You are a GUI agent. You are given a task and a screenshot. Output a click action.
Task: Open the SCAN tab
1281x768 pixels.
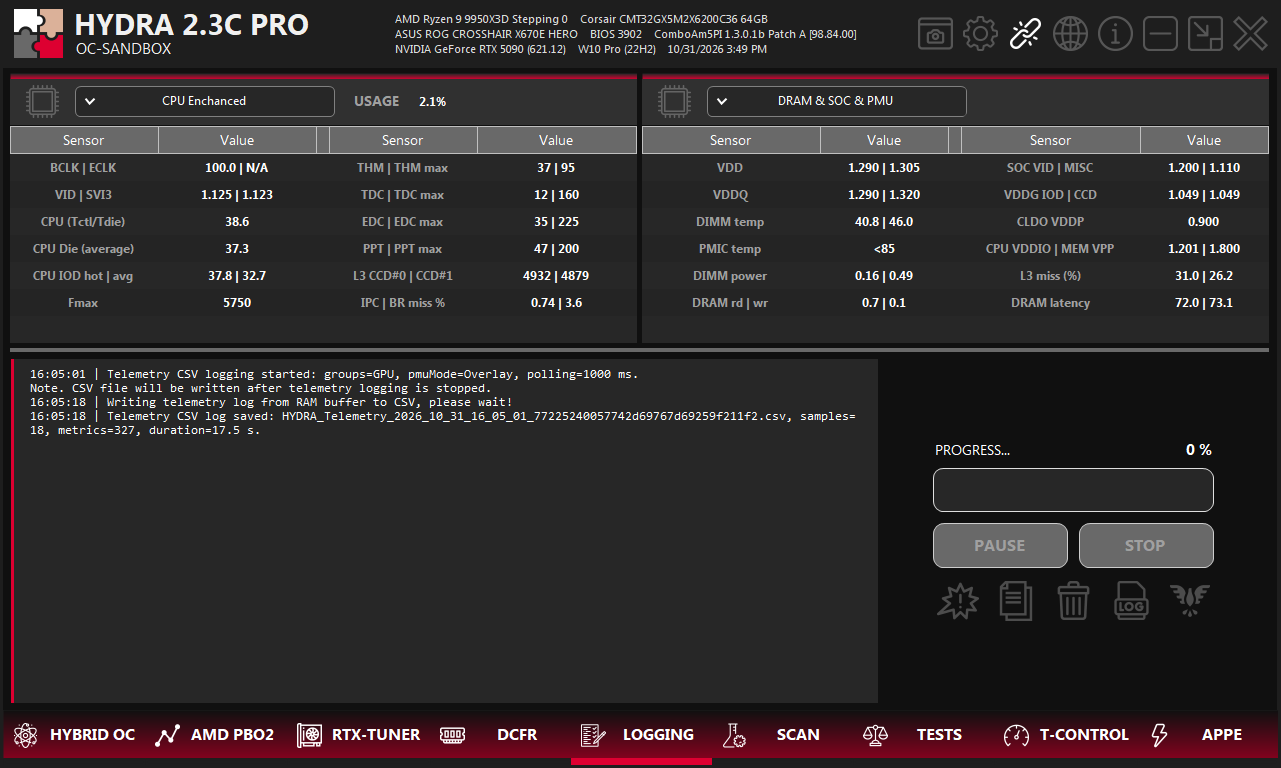(772, 735)
